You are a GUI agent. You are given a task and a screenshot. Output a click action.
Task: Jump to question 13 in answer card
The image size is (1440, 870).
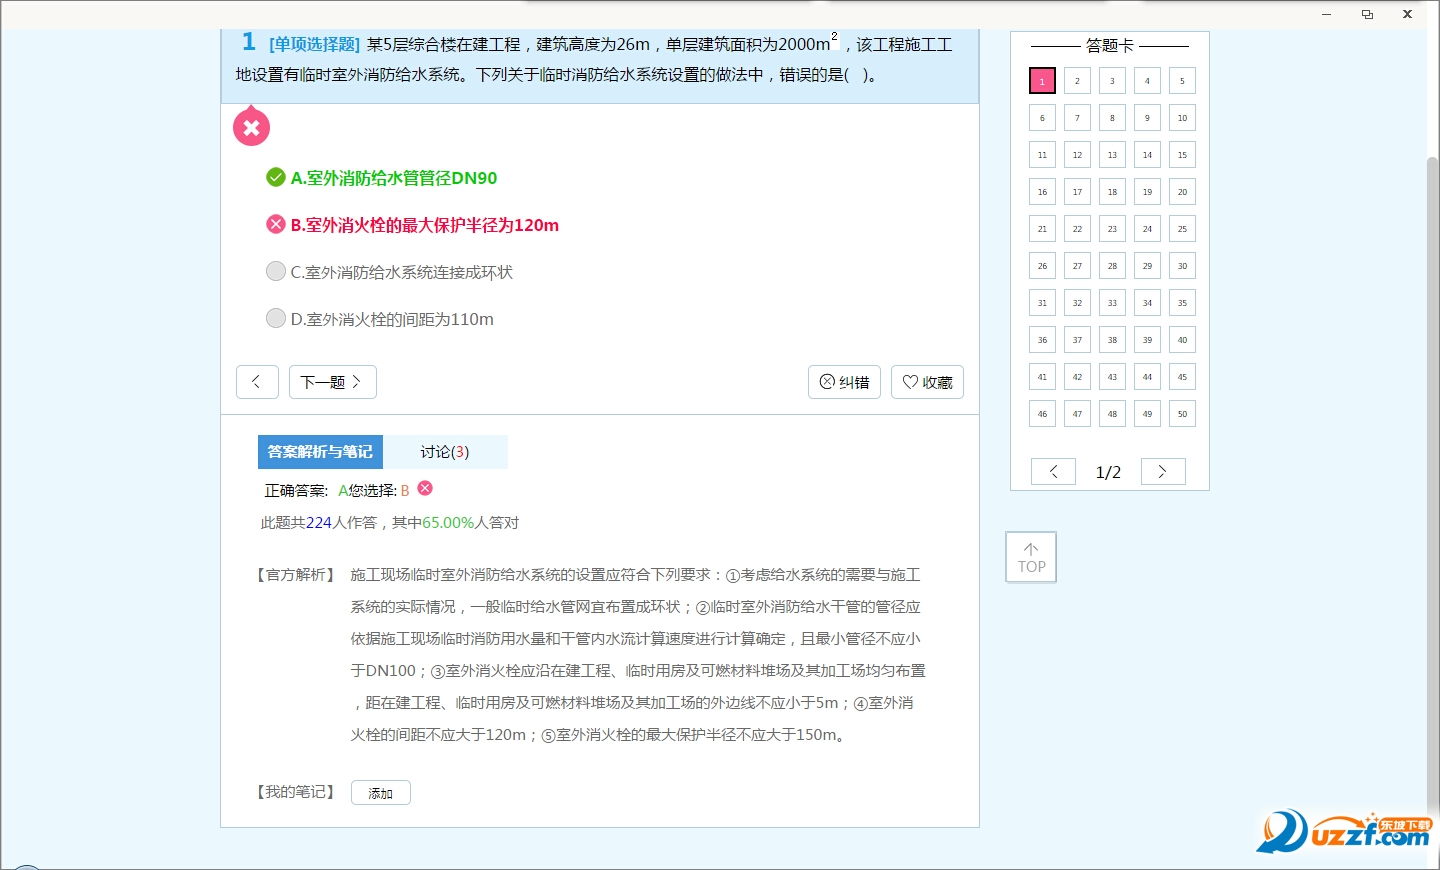[x=1112, y=155]
